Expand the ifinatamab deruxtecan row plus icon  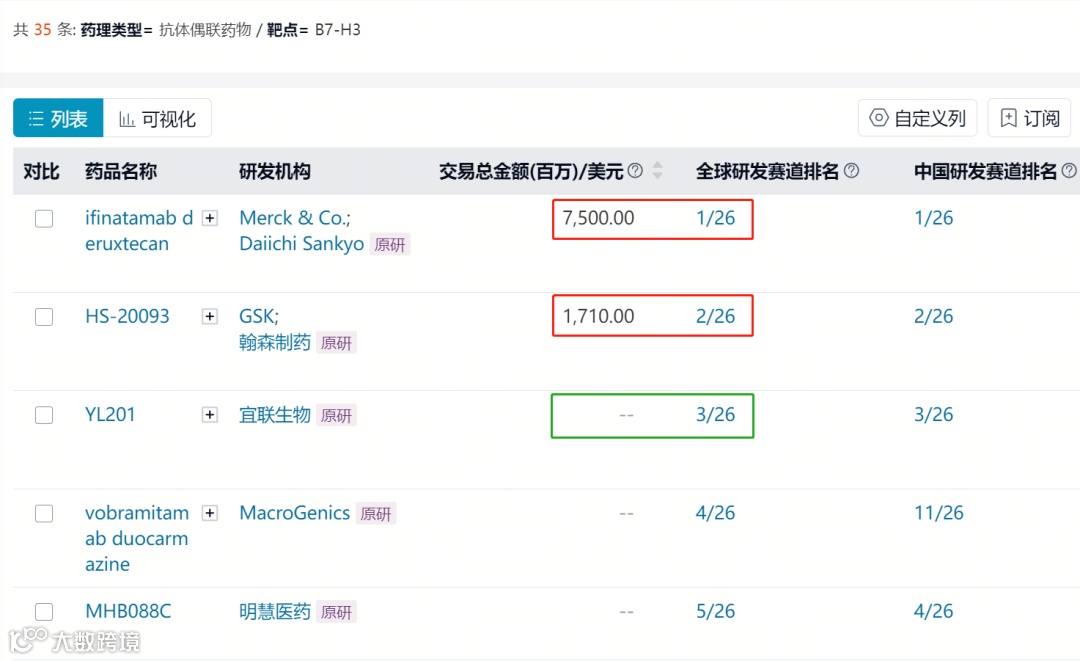pos(210,218)
